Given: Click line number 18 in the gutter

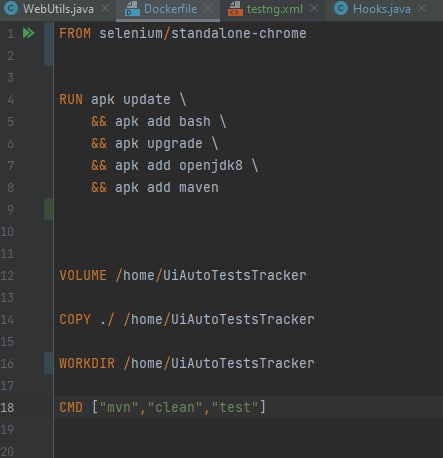Looking at the screenshot, I should click(x=7, y=407).
